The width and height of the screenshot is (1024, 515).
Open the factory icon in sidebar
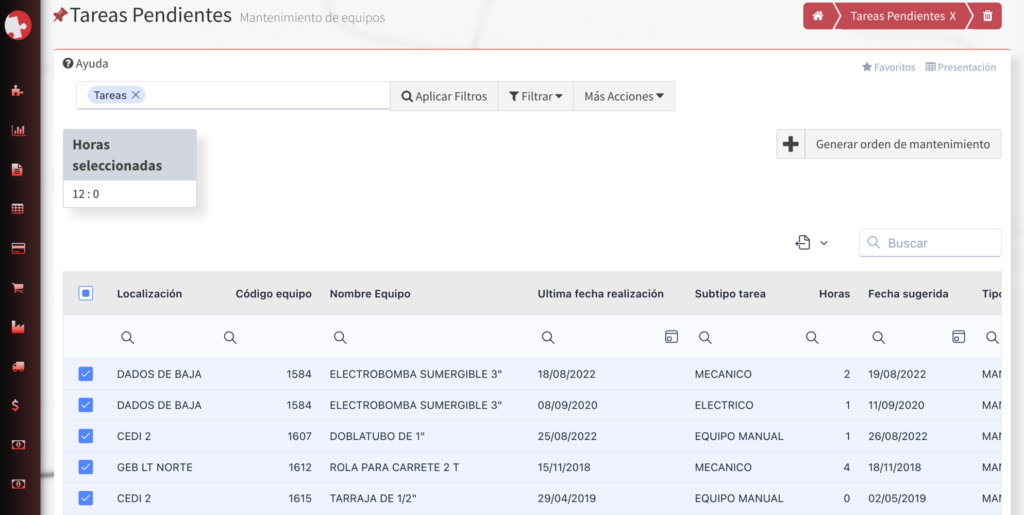17,327
